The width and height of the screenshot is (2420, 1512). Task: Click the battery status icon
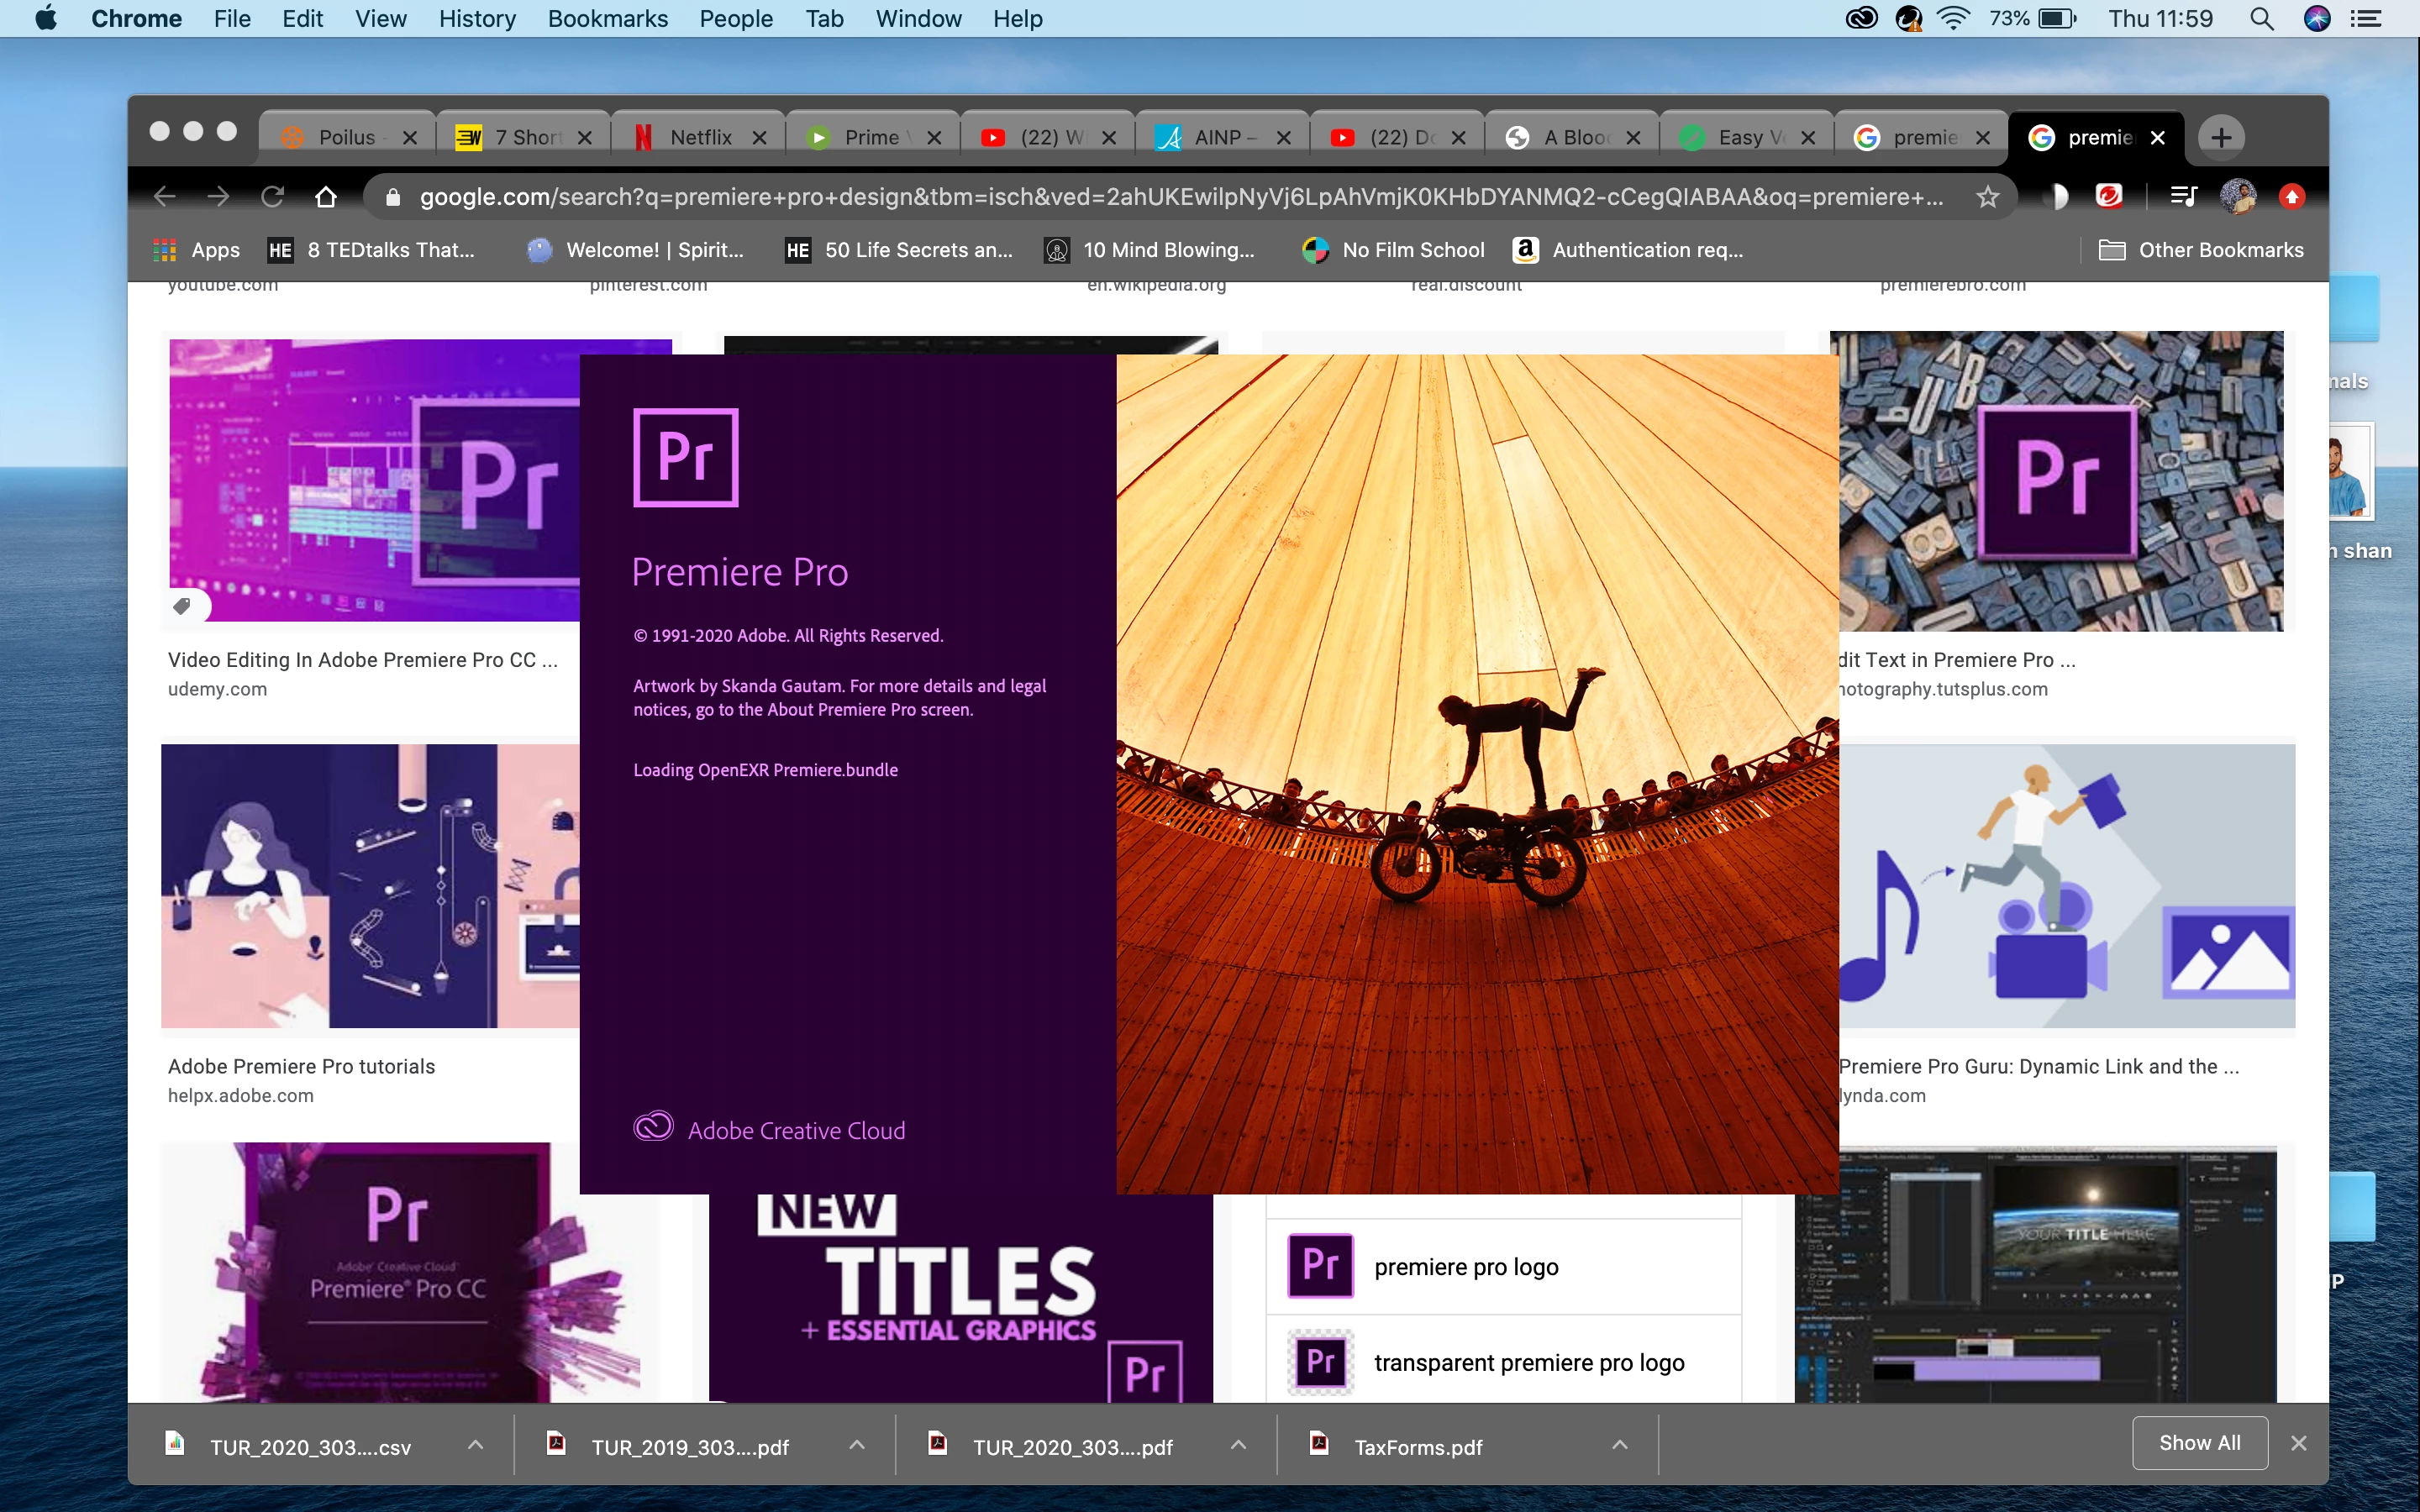pyautogui.click(x=2057, y=18)
